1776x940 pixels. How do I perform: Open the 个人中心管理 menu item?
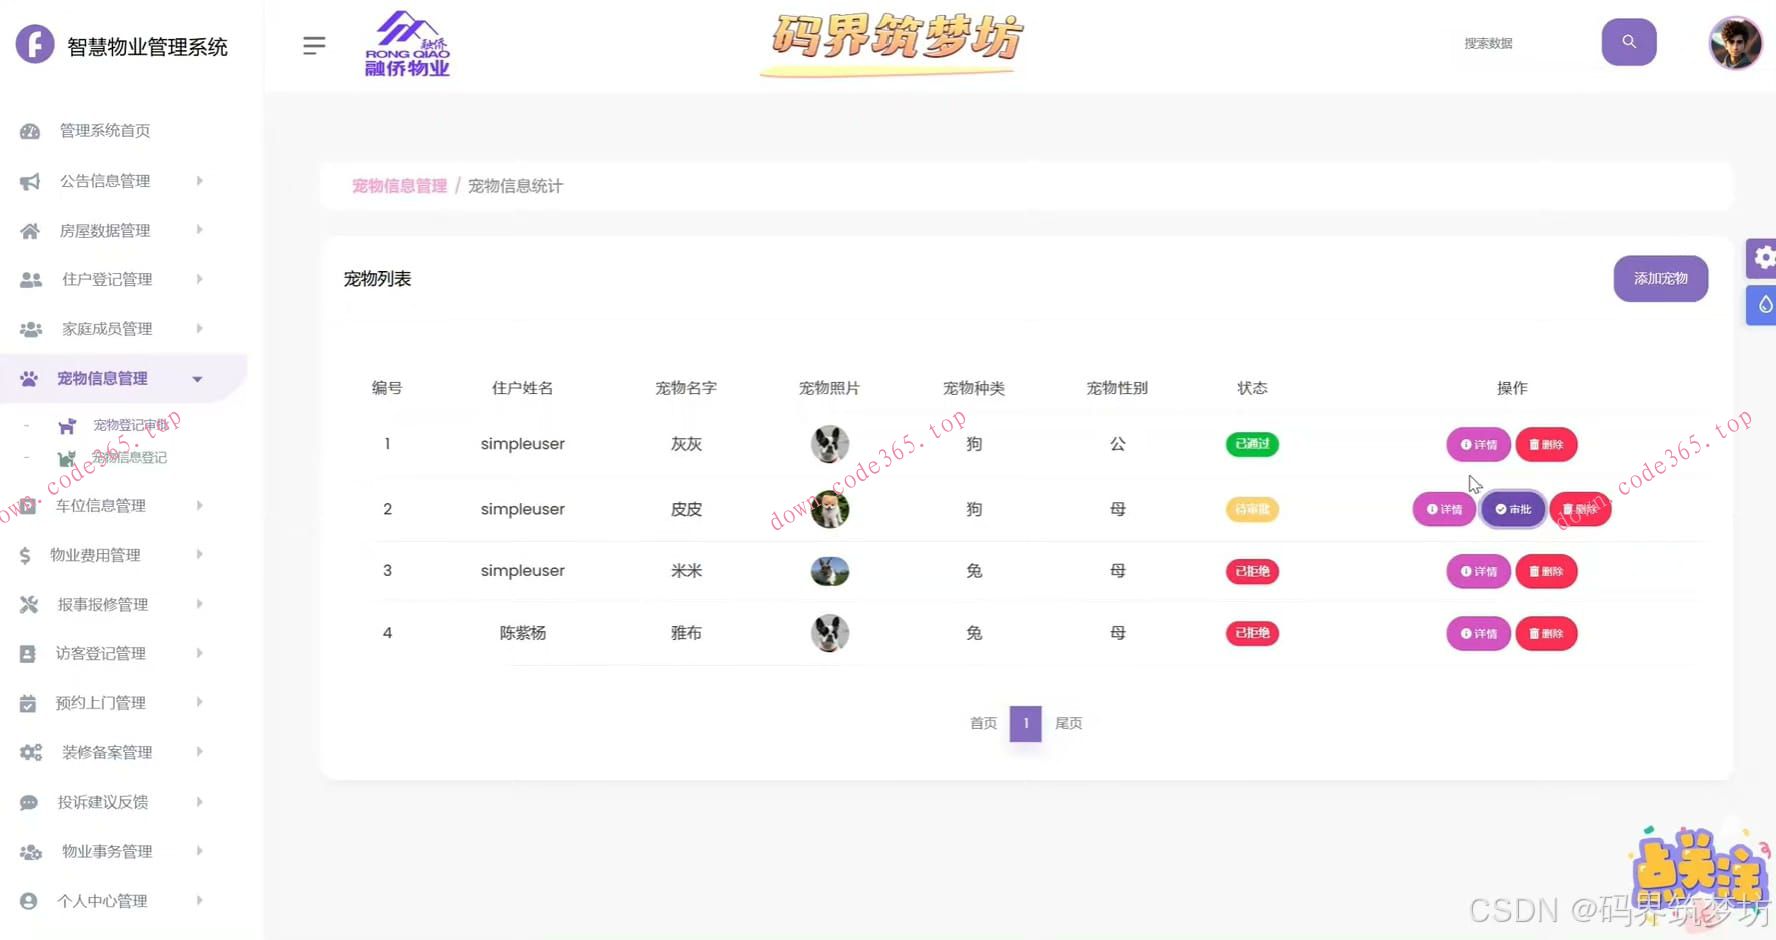(103, 900)
